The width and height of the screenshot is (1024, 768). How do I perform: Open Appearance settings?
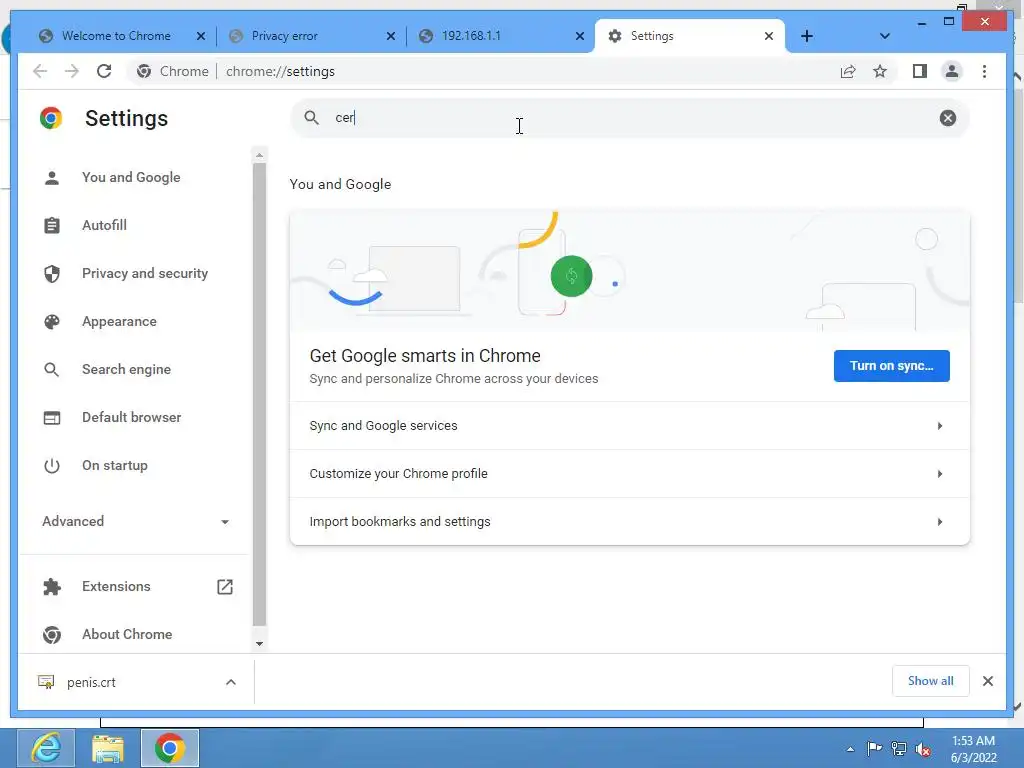coord(120,321)
